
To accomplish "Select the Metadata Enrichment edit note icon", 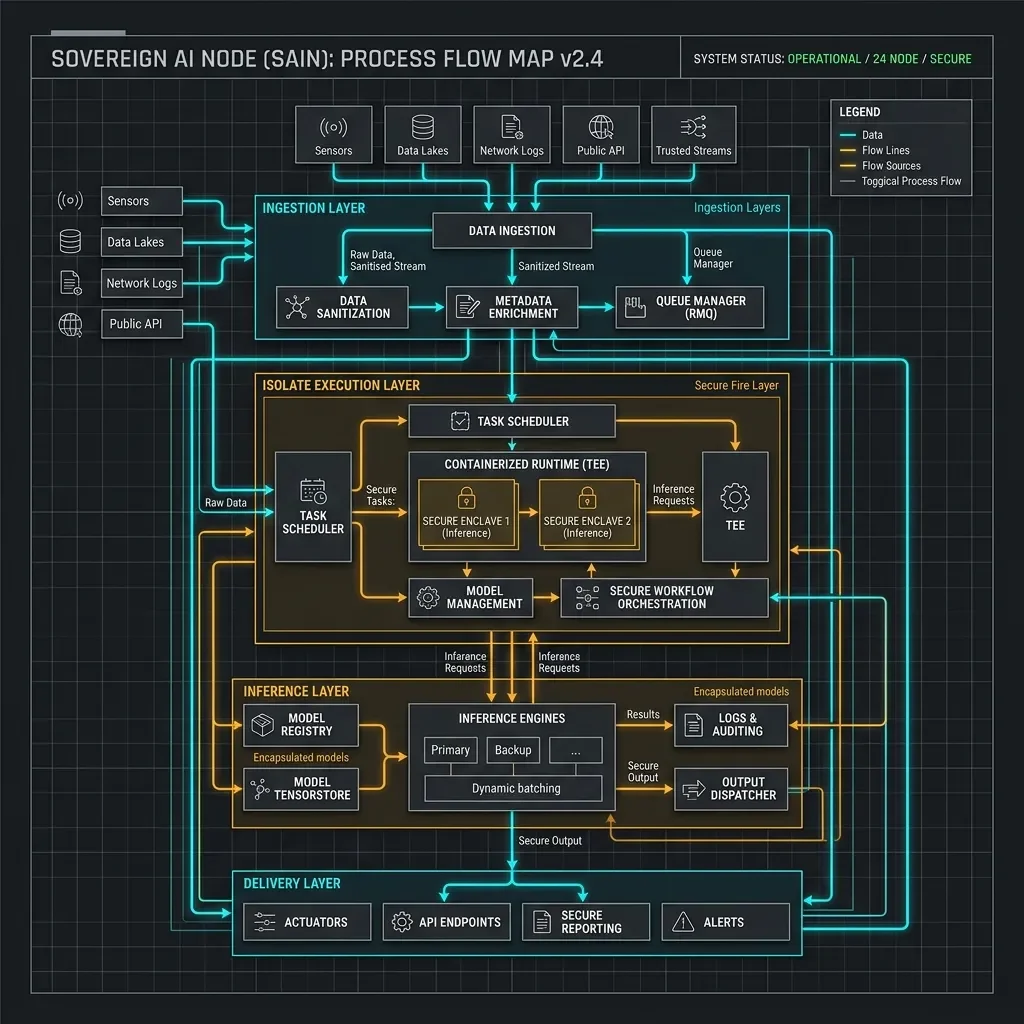I will 468,307.
